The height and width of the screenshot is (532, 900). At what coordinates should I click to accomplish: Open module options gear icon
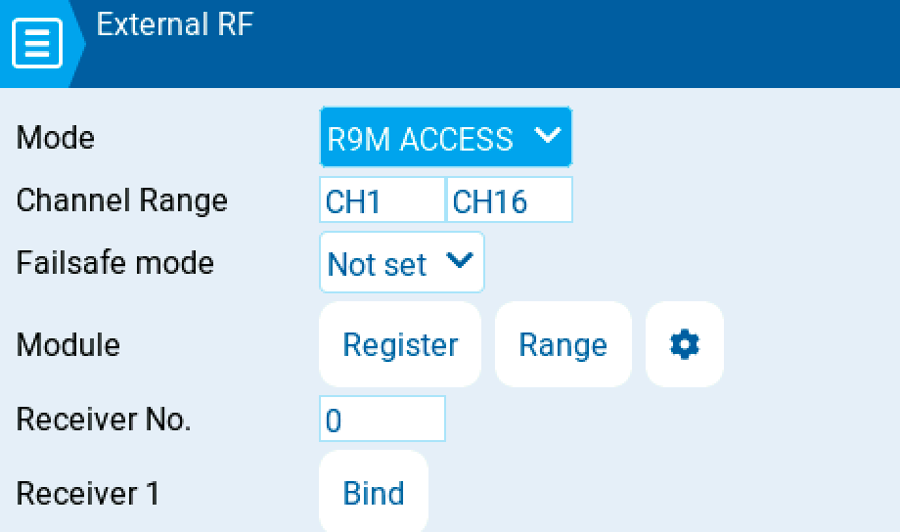pyautogui.click(x=684, y=345)
